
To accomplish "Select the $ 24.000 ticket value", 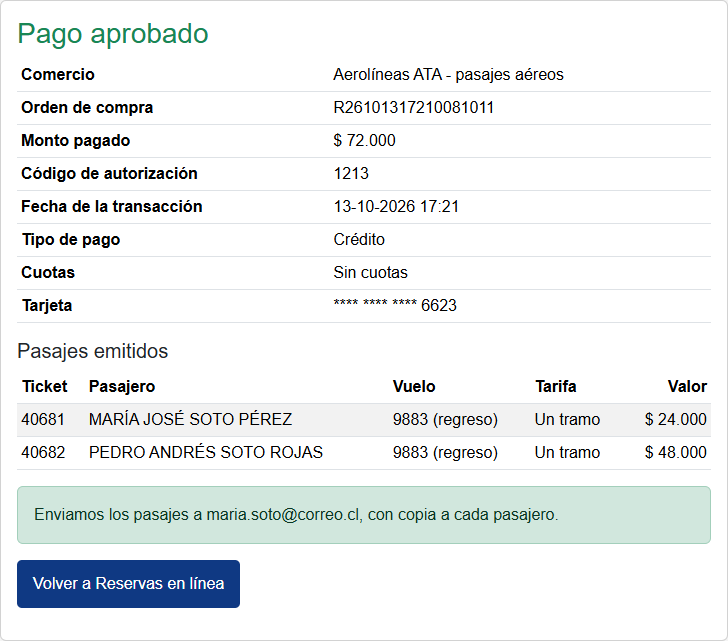I will click(x=676, y=419).
